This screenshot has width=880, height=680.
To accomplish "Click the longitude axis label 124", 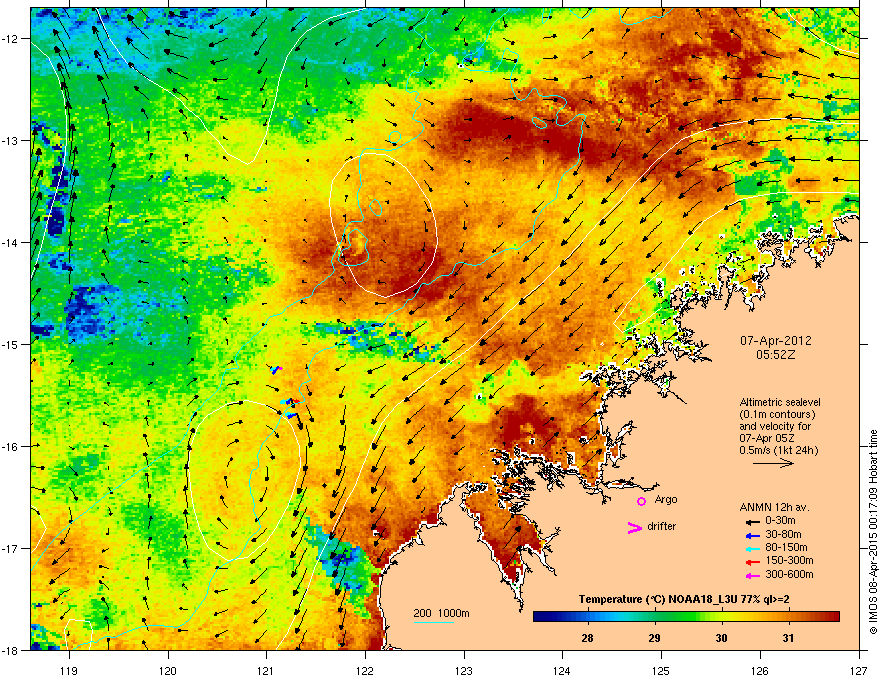I will click(562, 670).
